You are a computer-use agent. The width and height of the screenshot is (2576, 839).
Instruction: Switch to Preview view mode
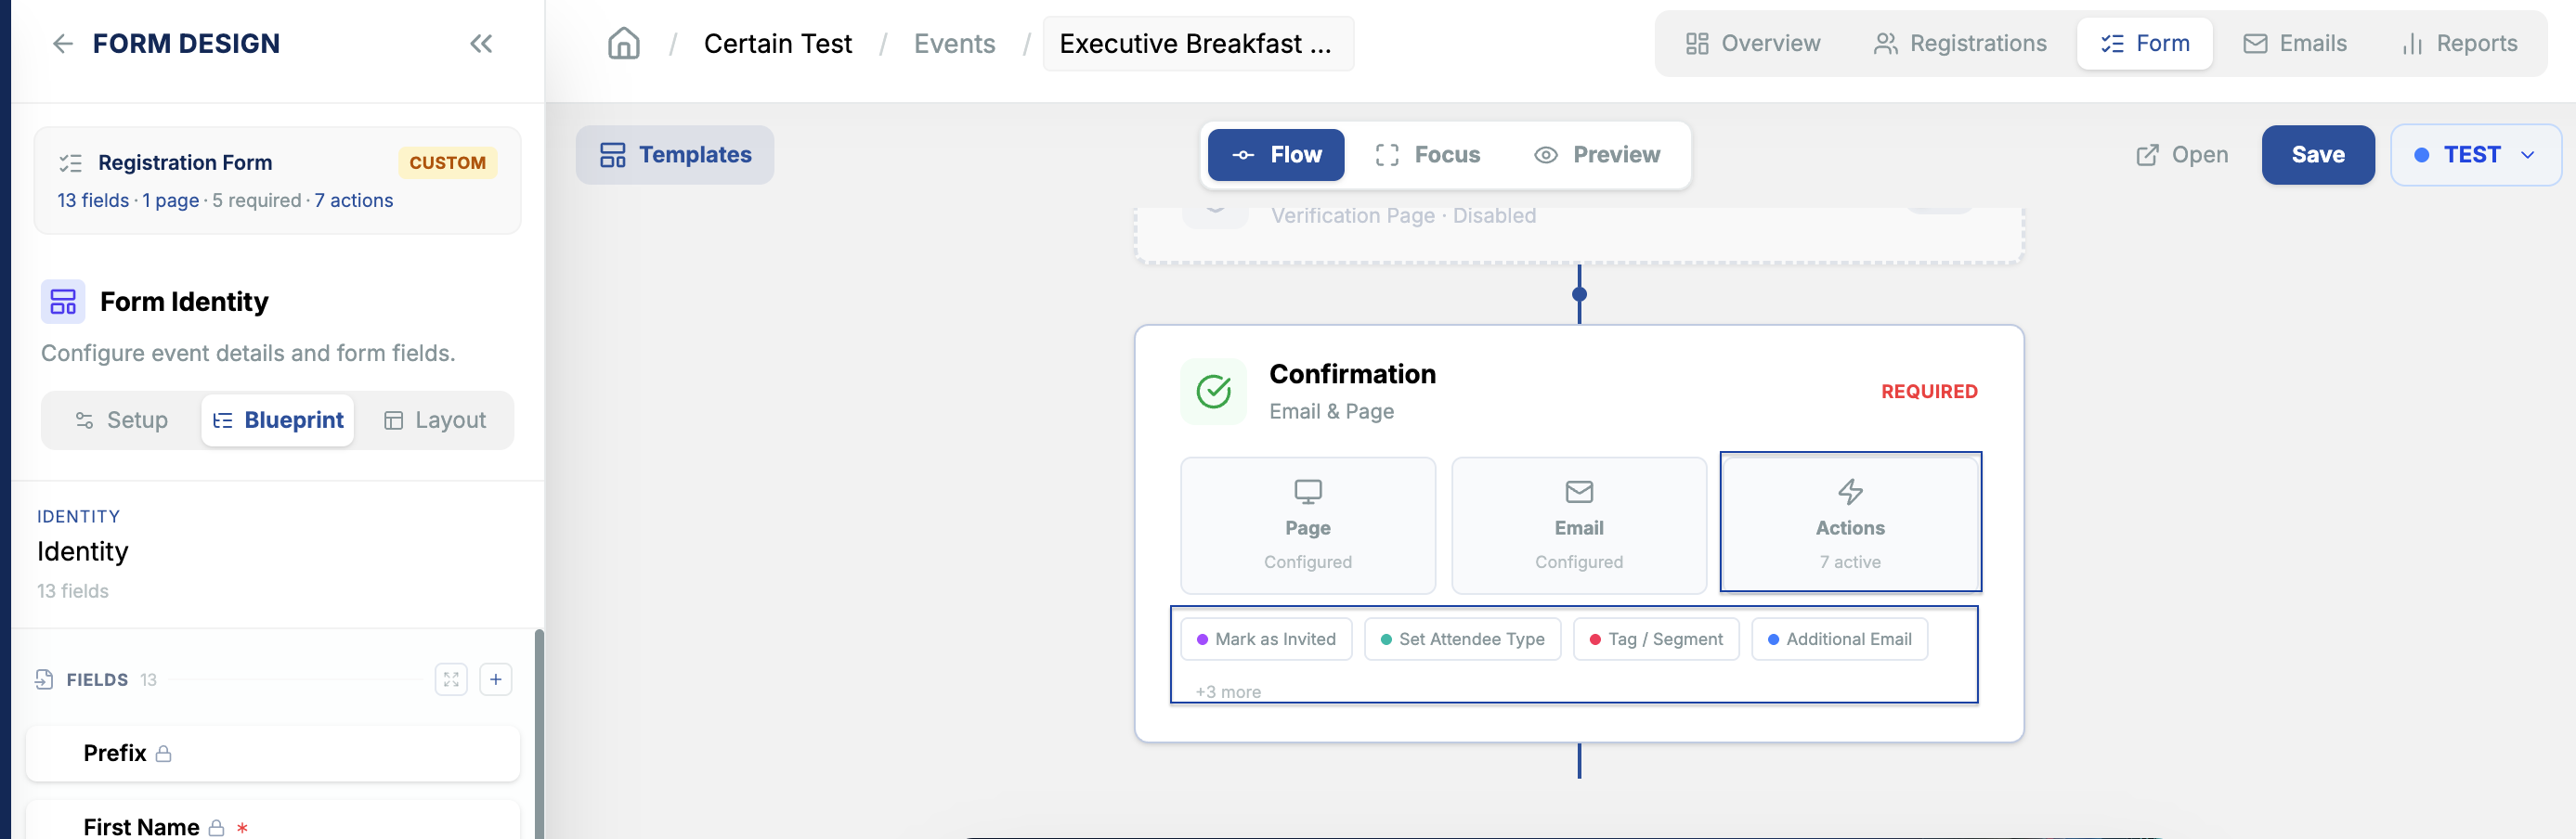coord(1597,155)
